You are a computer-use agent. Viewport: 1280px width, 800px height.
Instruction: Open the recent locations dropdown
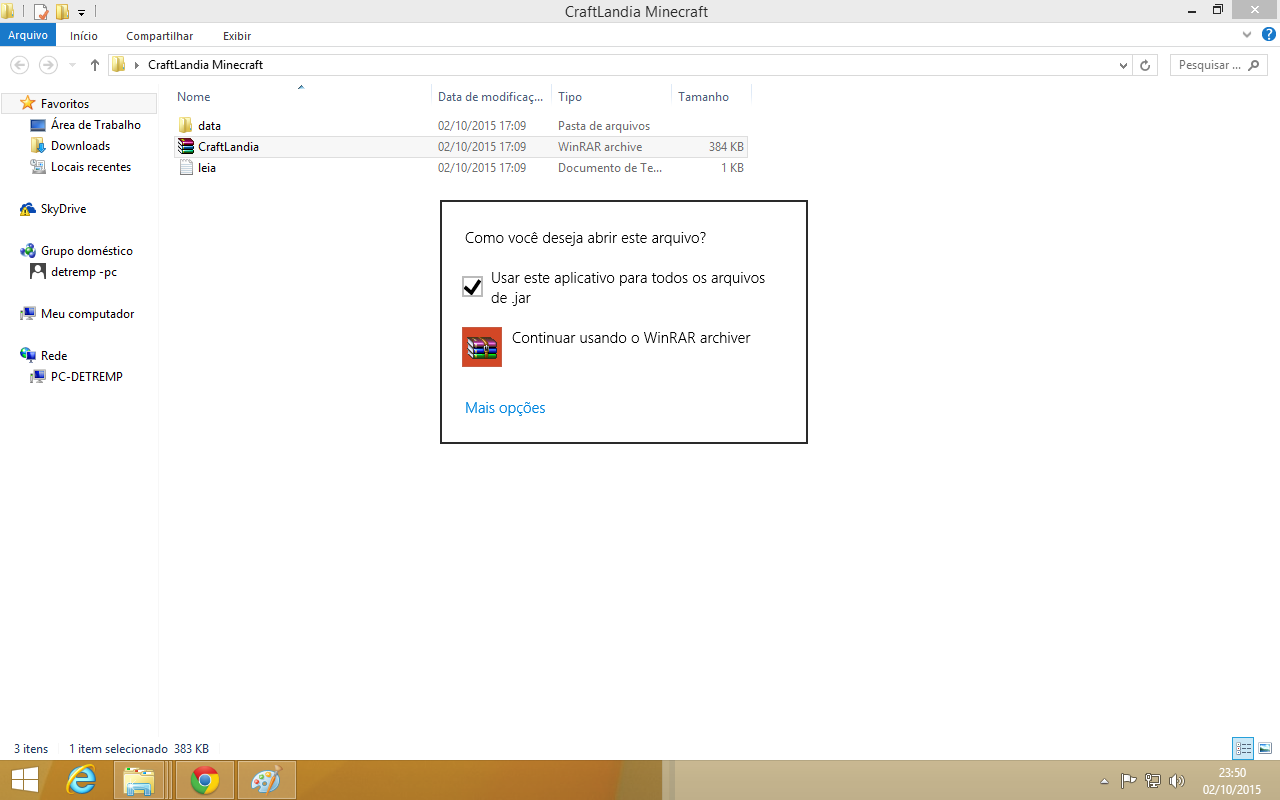pos(72,65)
